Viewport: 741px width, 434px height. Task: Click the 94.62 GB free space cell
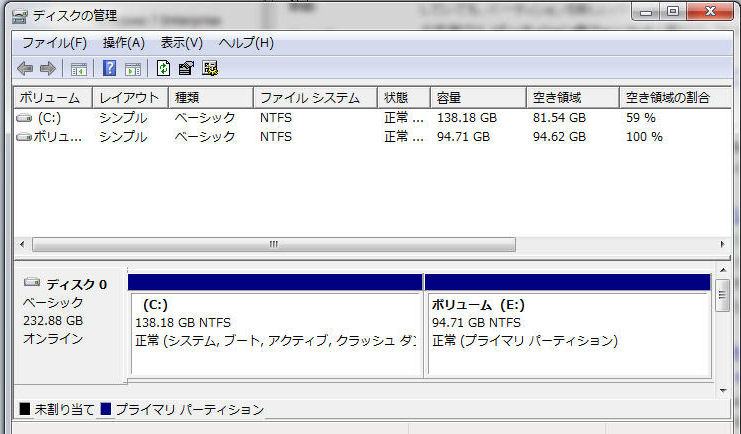(560, 137)
